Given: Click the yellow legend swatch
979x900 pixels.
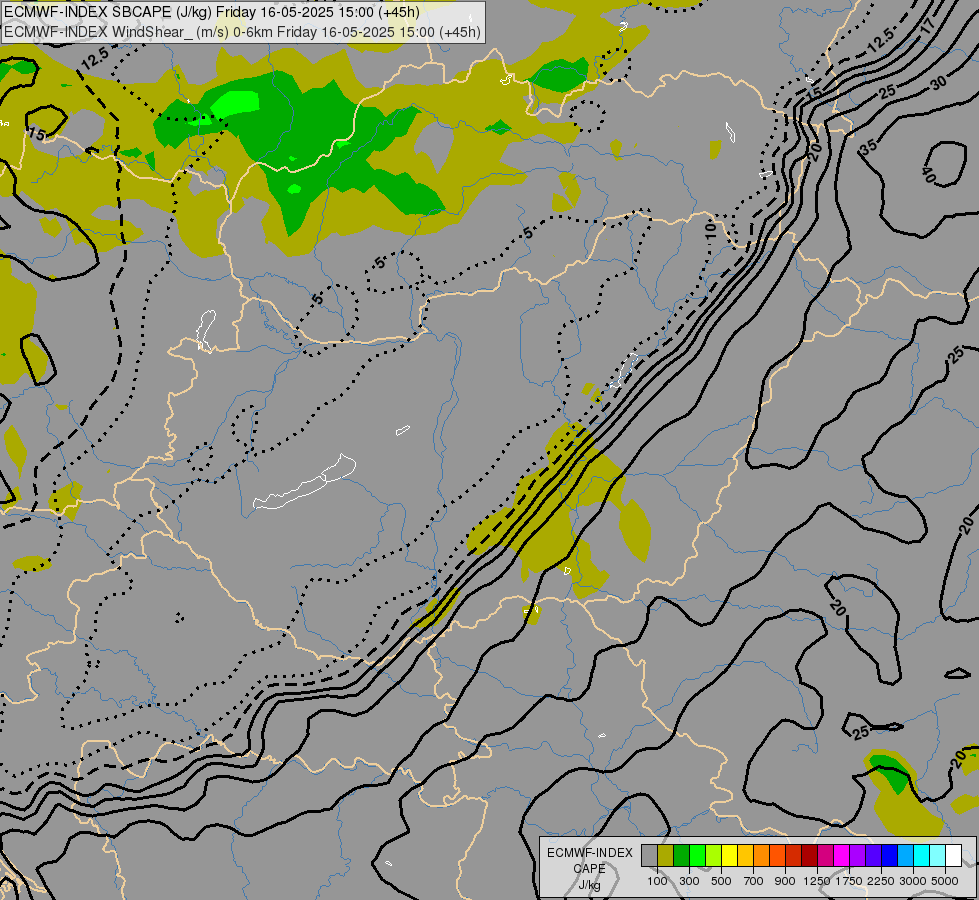Looking at the screenshot, I should [729, 855].
